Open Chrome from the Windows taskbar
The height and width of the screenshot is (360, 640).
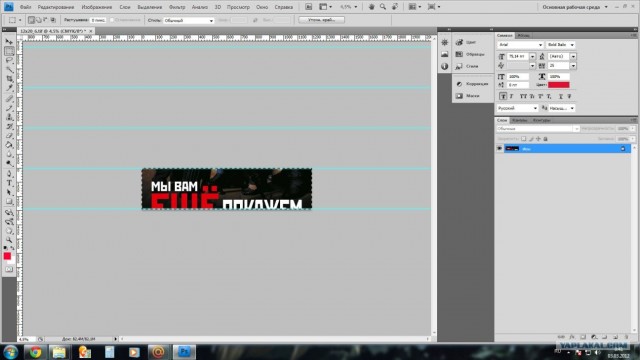35,352
